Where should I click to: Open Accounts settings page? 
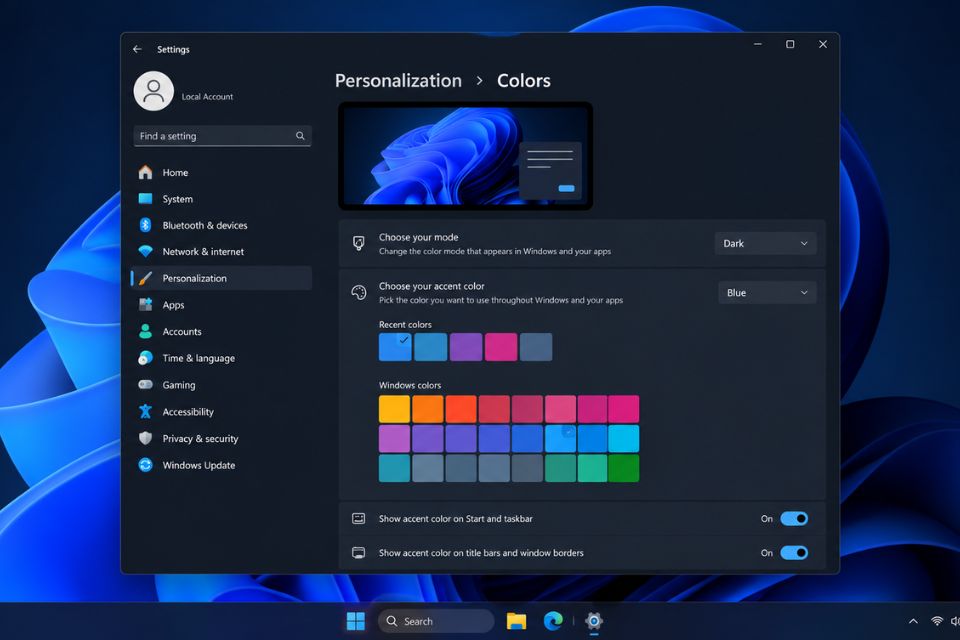[x=221, y=331]
